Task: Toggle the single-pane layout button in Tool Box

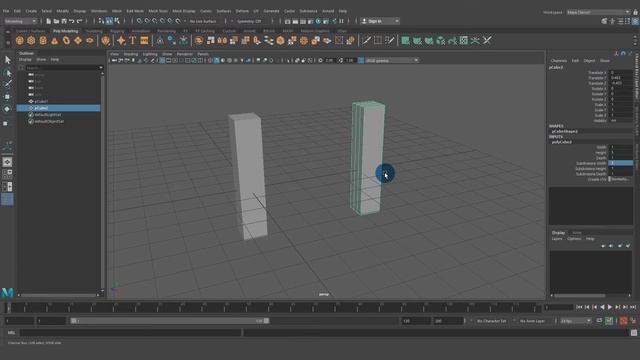Action: tap(7, 162)
